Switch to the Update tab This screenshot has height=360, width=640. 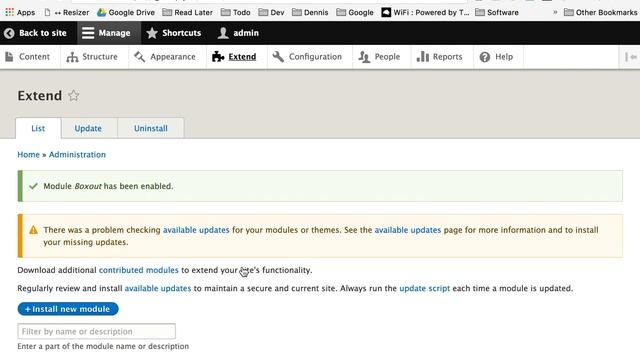tap(88, 128)
